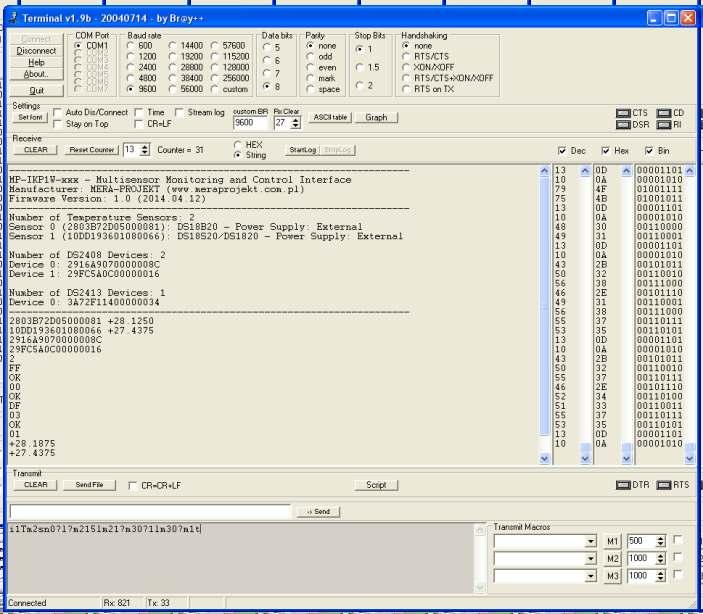Click the Disconnect button

pos(36,51)
